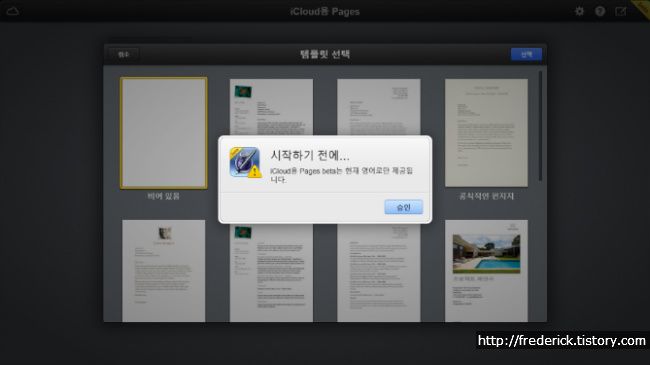Viewport: 650px width, 365px height.
Task: Open the help question mark icon
Action: [x=600, y=11]
